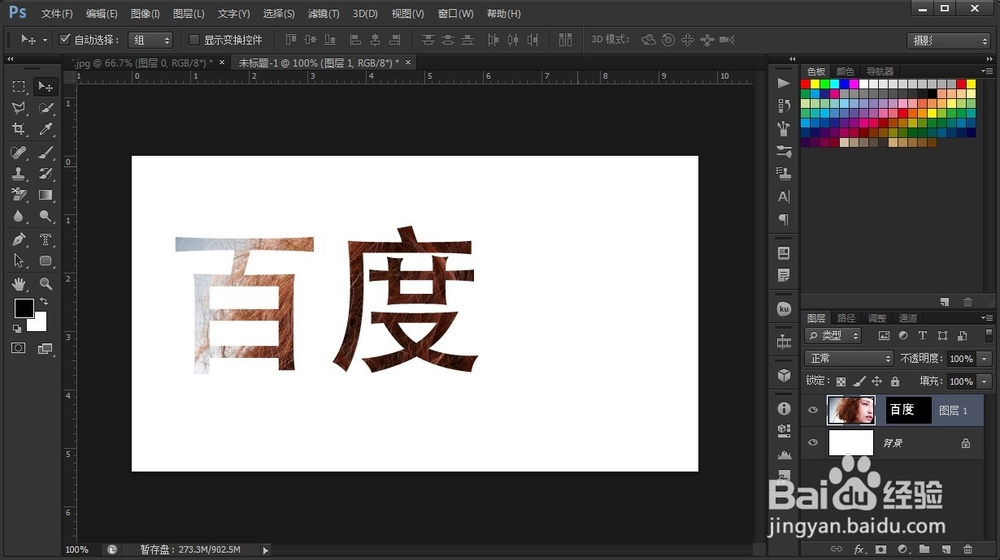This screenshot has width=1000, height=560.
Task: Open the 不透明度 slider arrow
Action: pos(985,358)
